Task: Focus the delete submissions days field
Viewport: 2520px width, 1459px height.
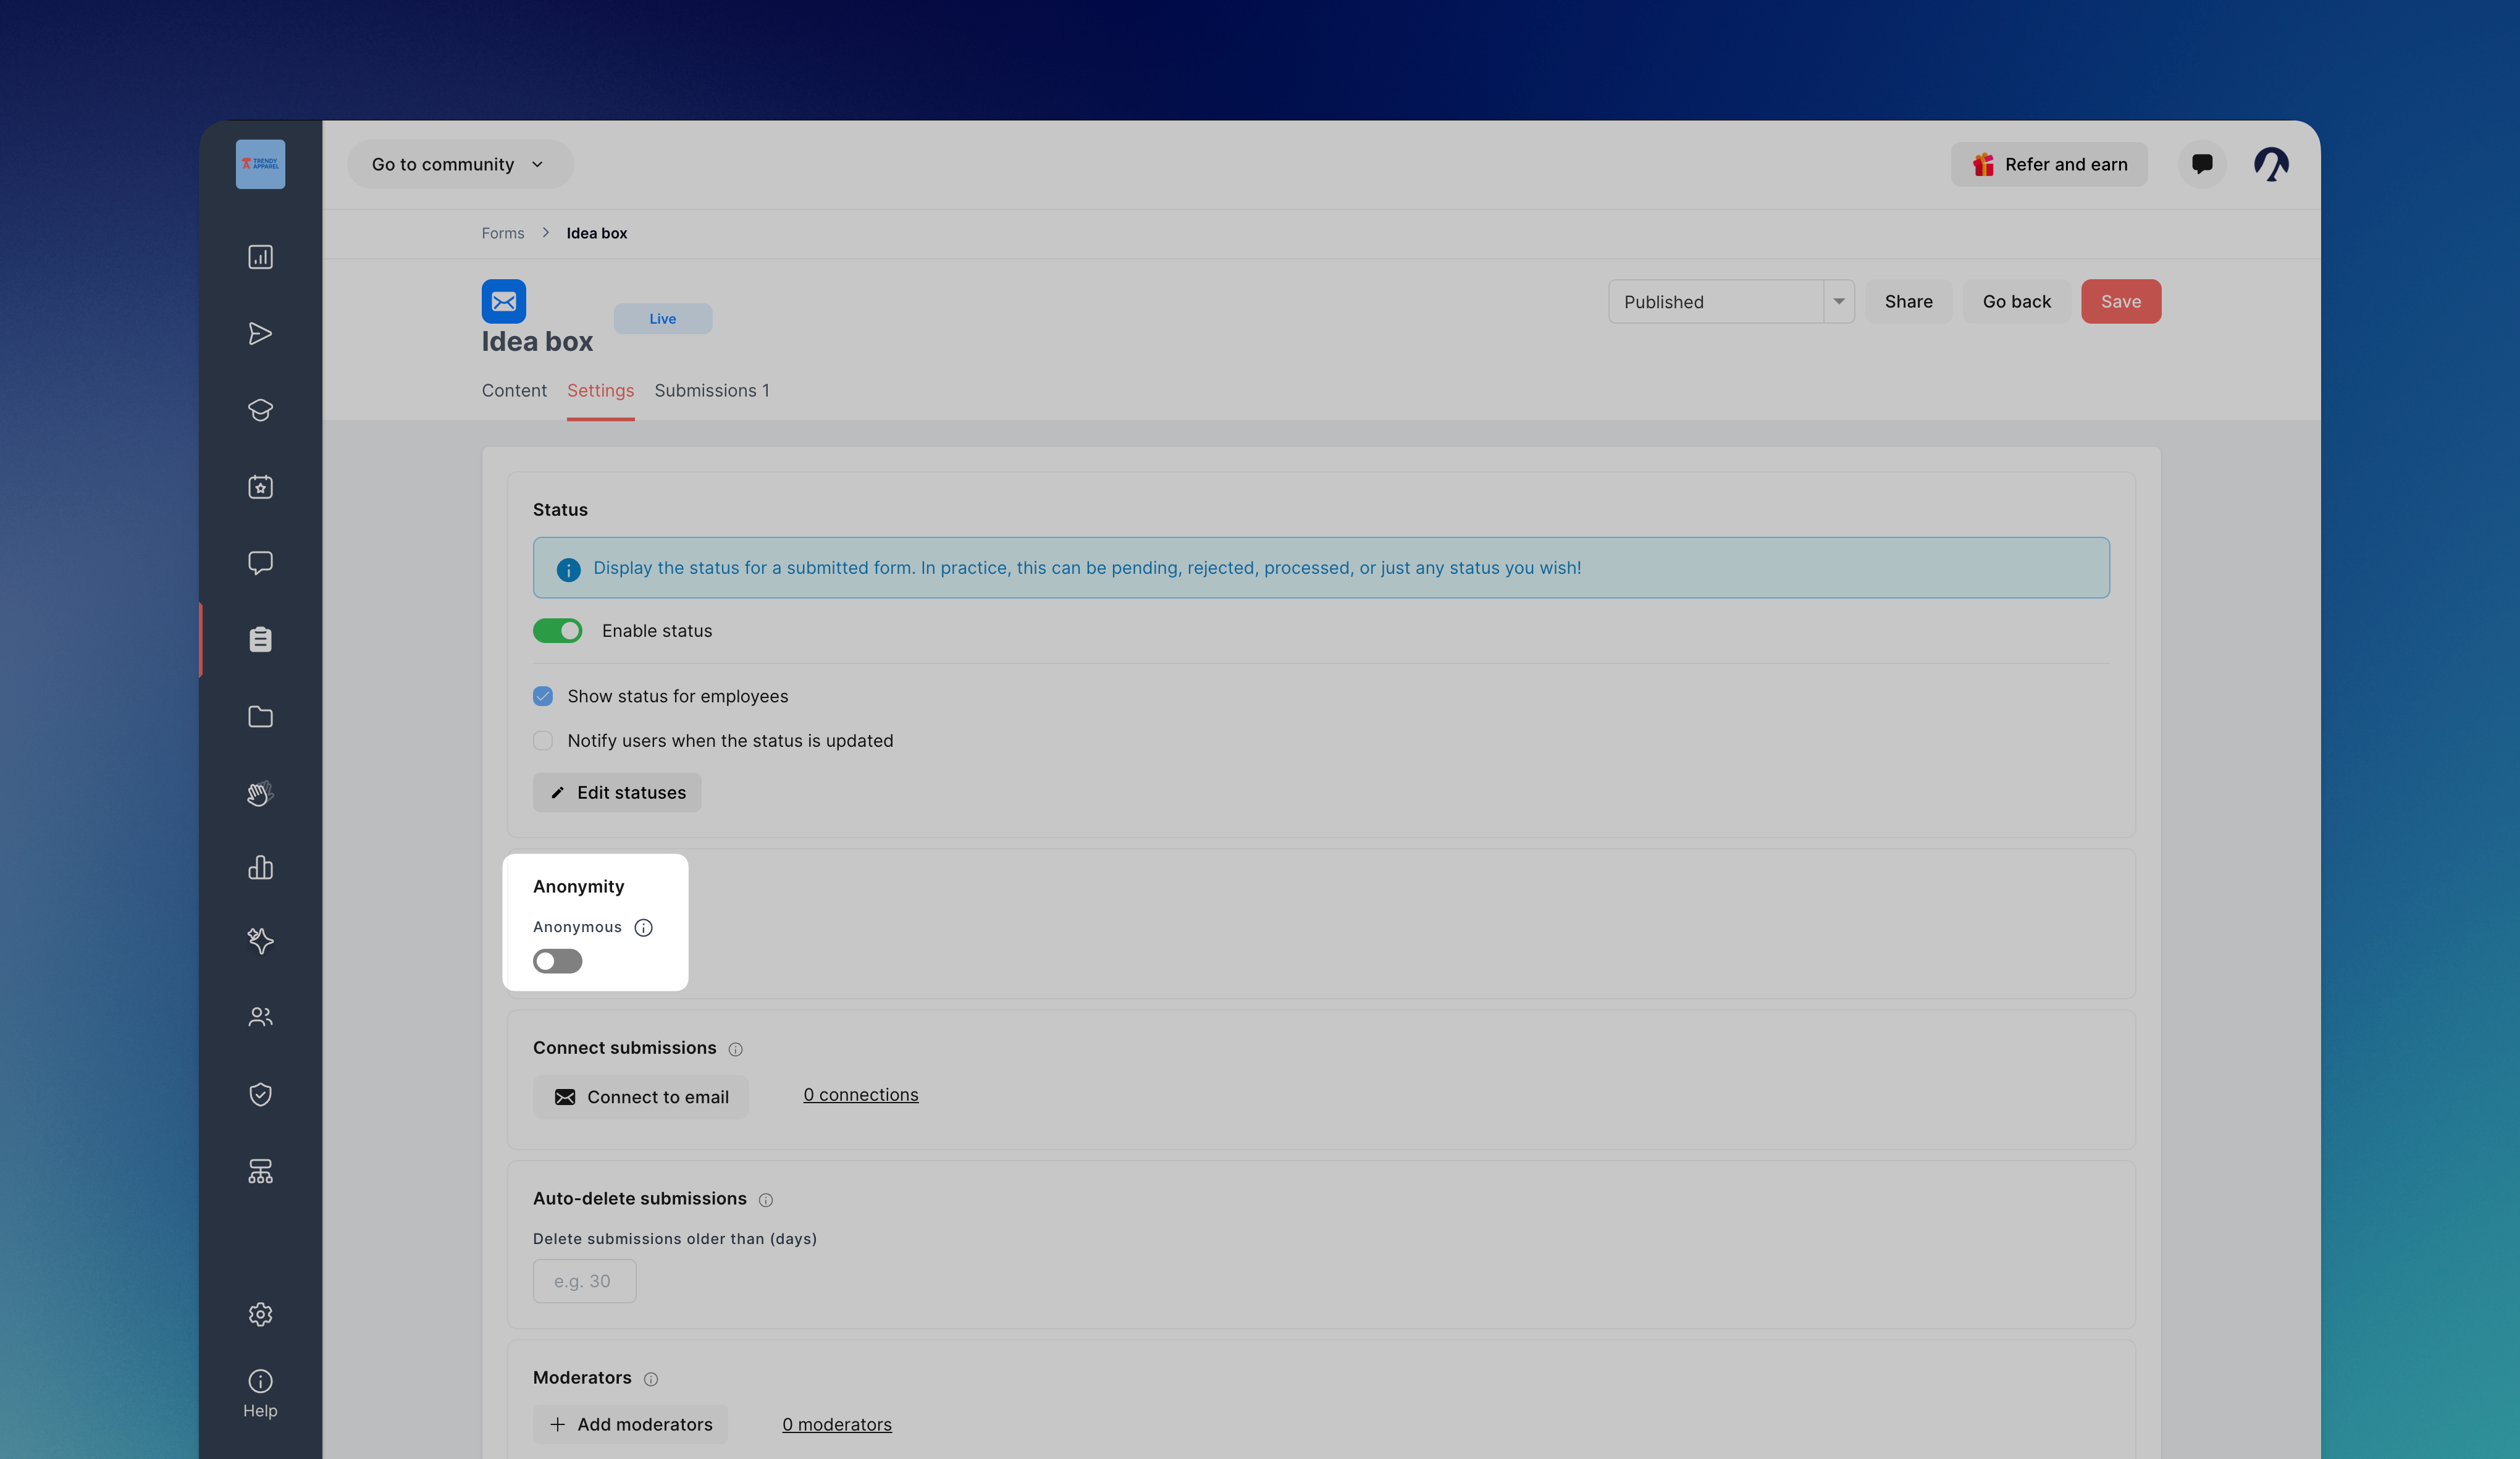Action: pos(584,1281)
